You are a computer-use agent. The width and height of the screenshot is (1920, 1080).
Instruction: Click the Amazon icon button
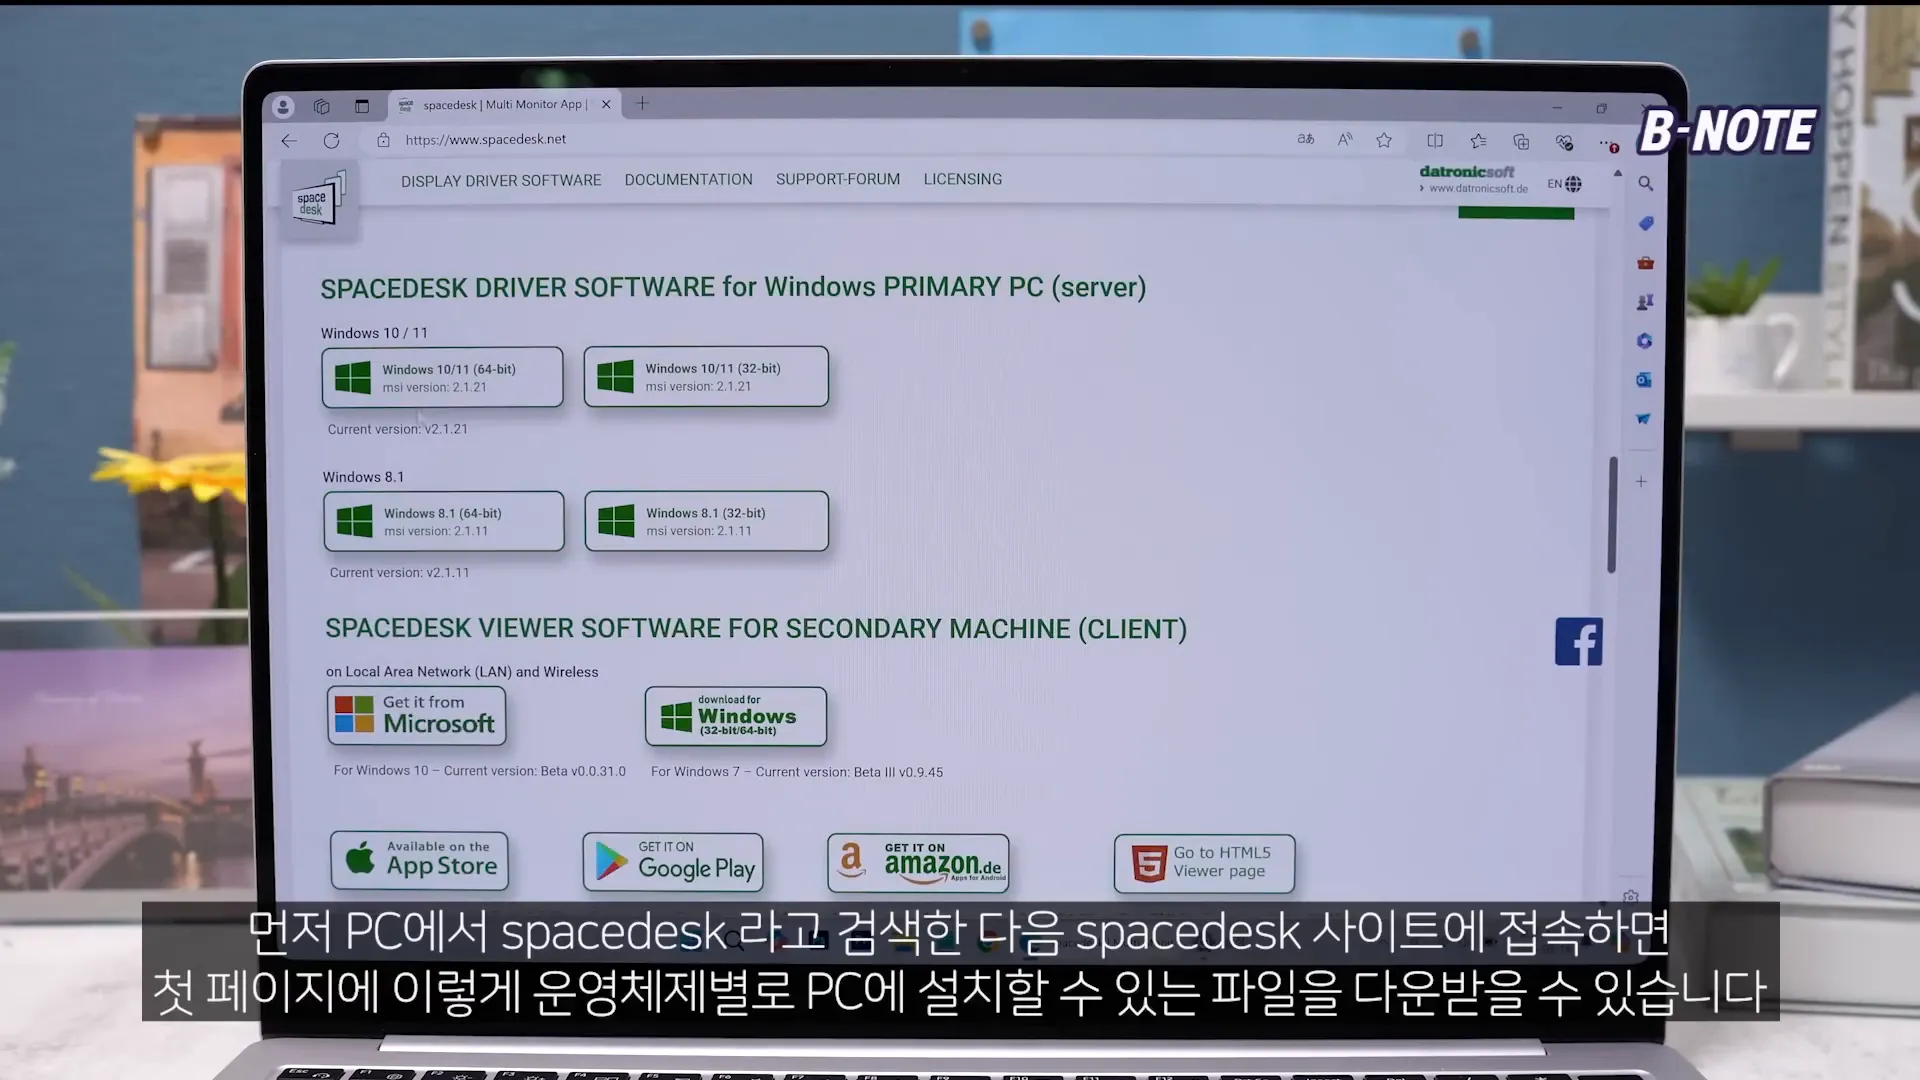pyautogui.click(x=919, y=861)
